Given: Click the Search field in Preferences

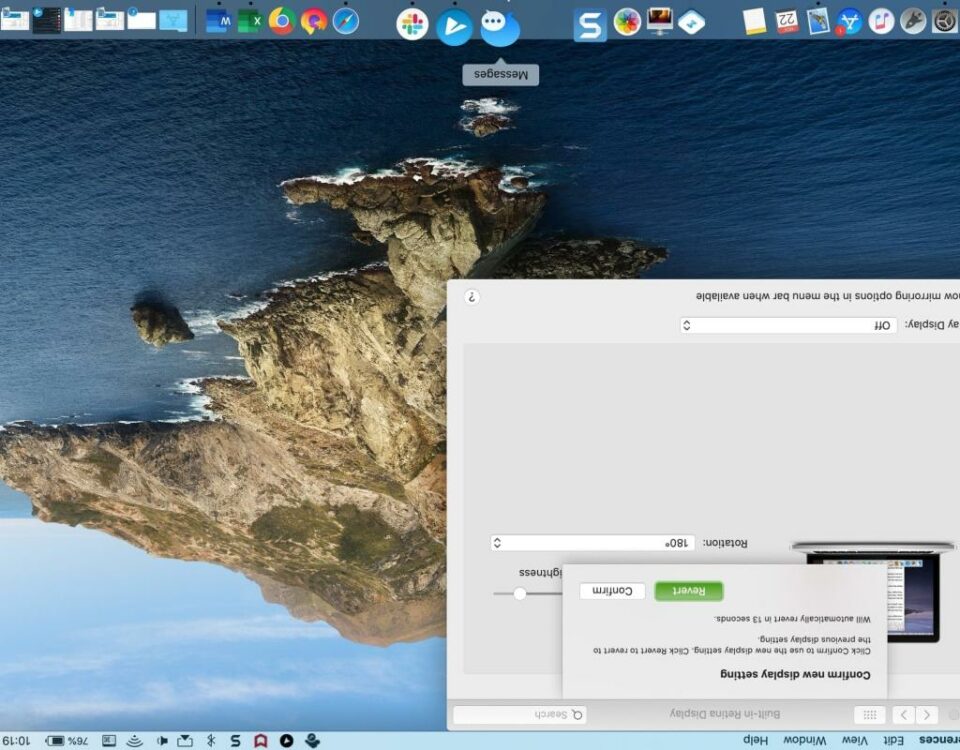Looking at the screenshot, I should point(520,714).
